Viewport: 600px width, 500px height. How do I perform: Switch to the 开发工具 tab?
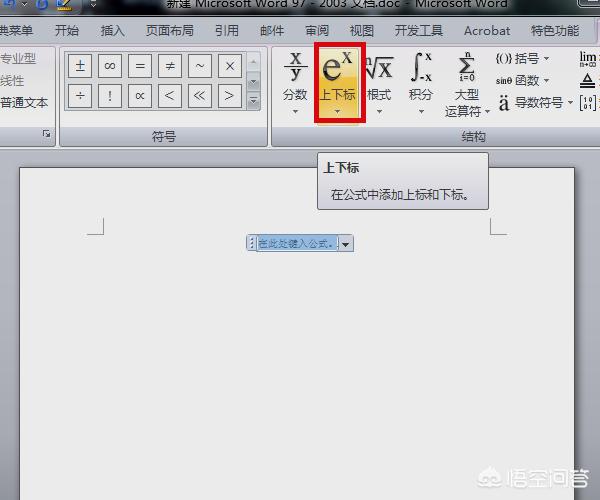[x=419, y=30]
